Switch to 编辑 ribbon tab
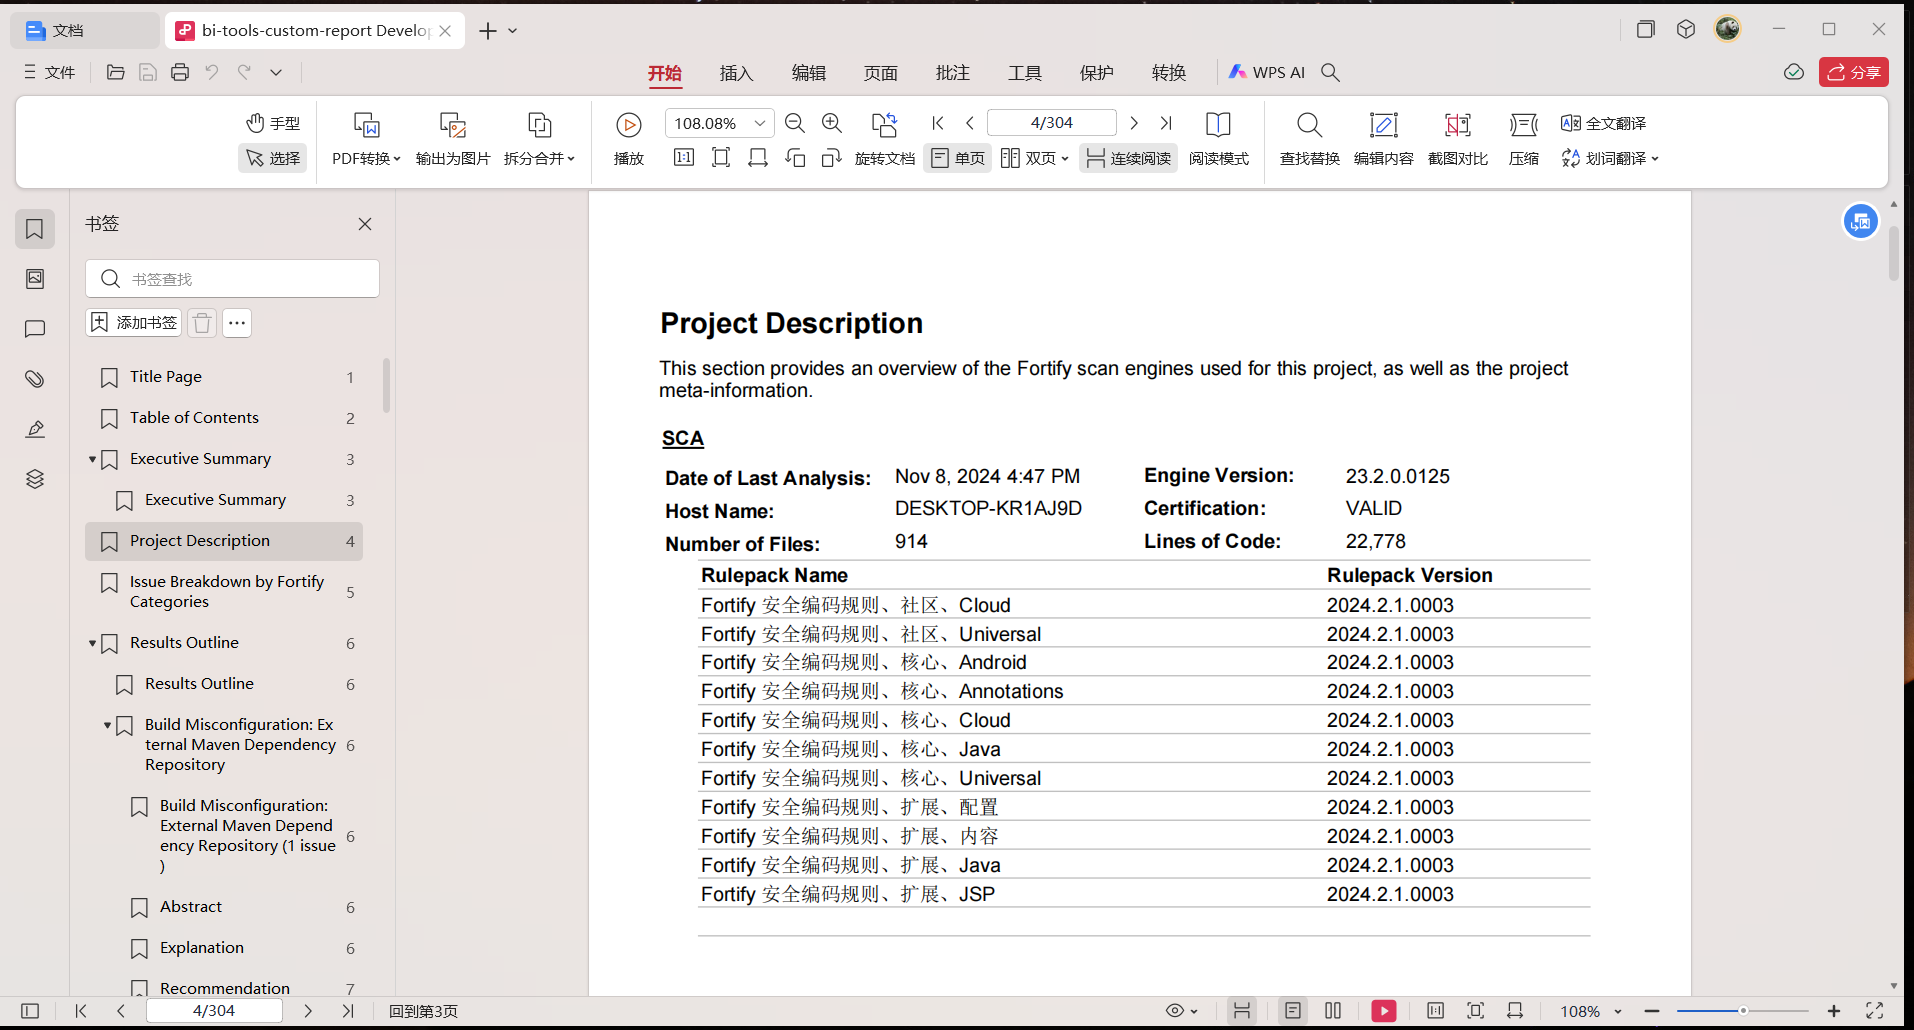The width and height of the screenshot is (1914, 1030). (808, 73)
